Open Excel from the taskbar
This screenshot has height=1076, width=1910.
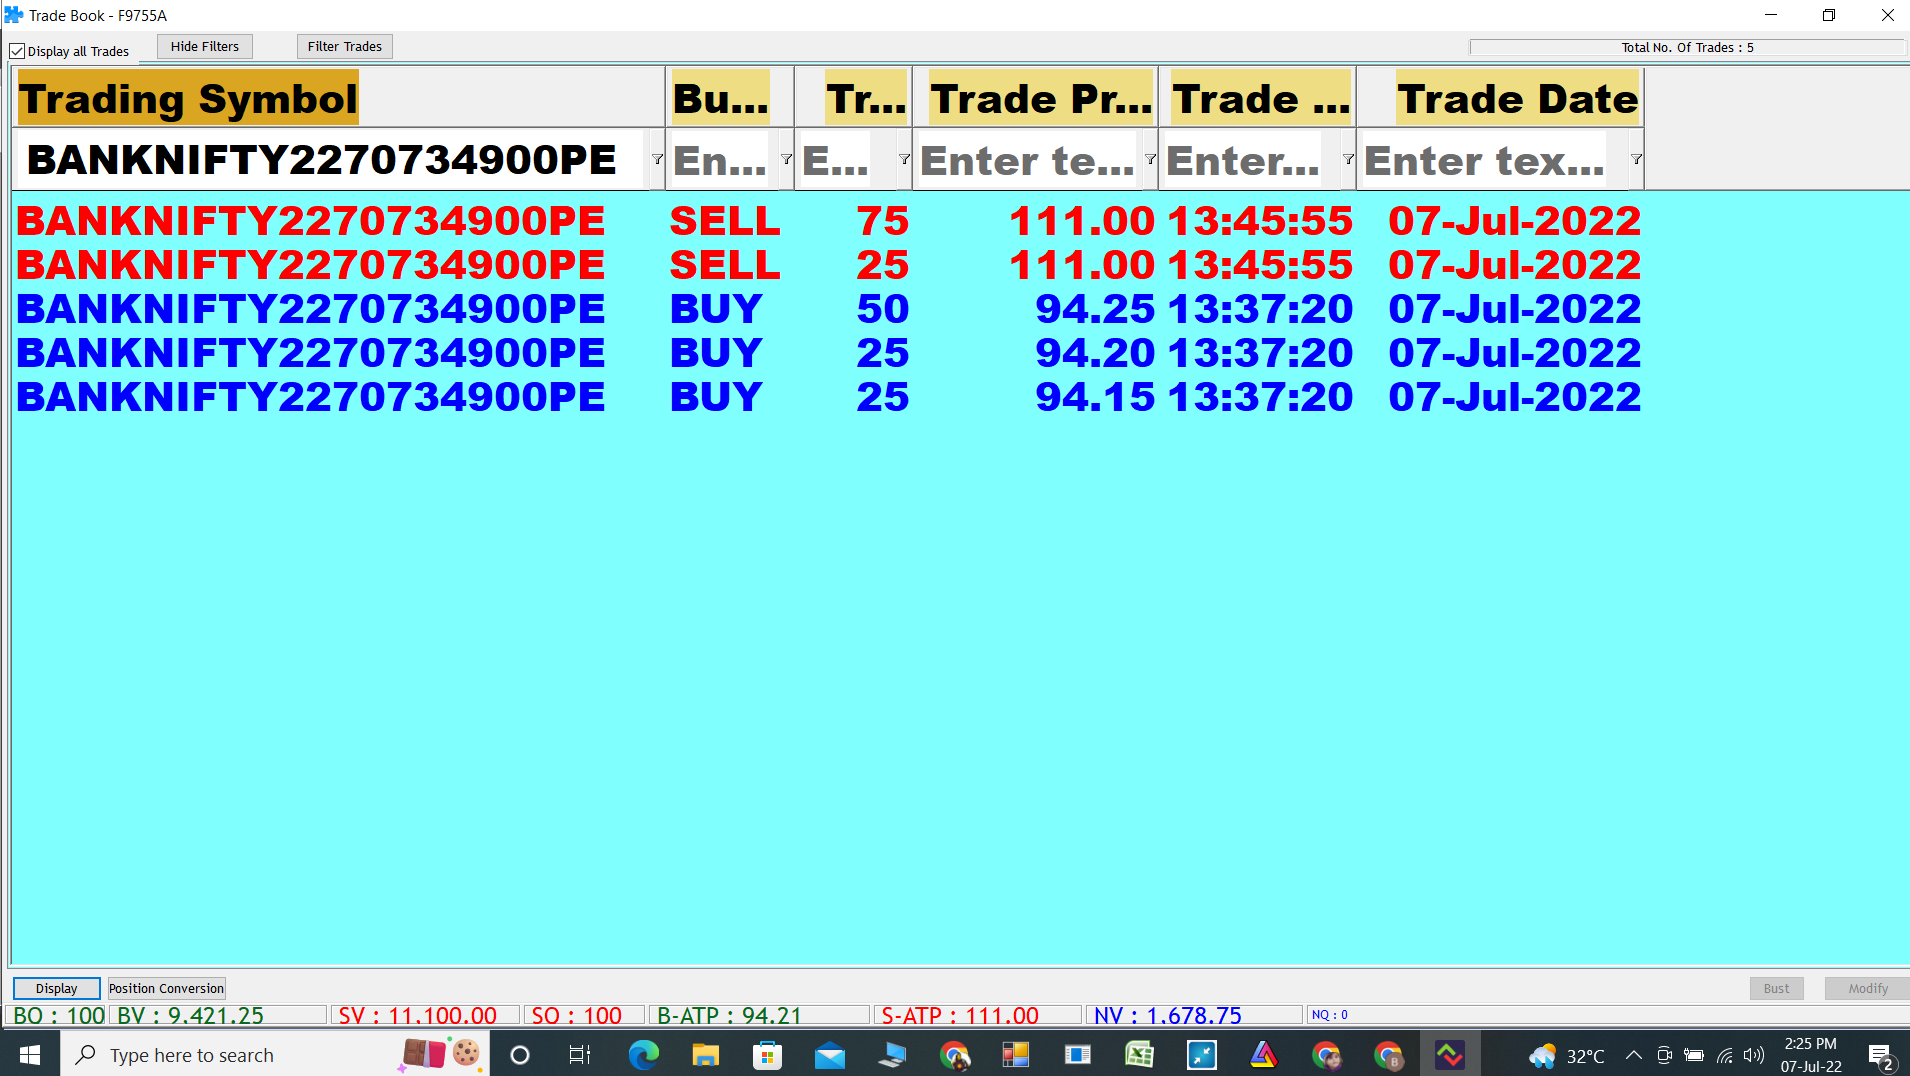(x=1139, y=1055)
